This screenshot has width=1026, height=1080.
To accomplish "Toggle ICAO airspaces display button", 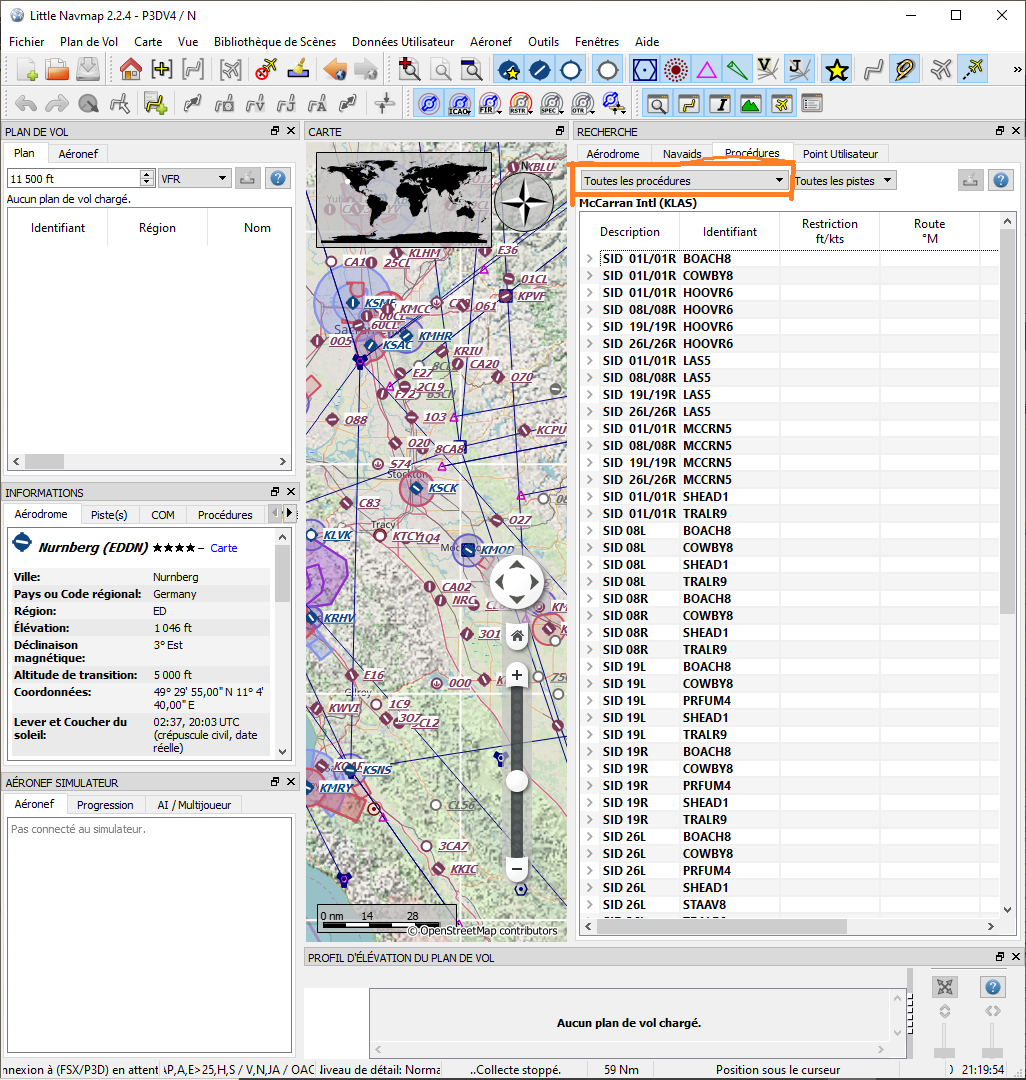I will tap(459, 104).
